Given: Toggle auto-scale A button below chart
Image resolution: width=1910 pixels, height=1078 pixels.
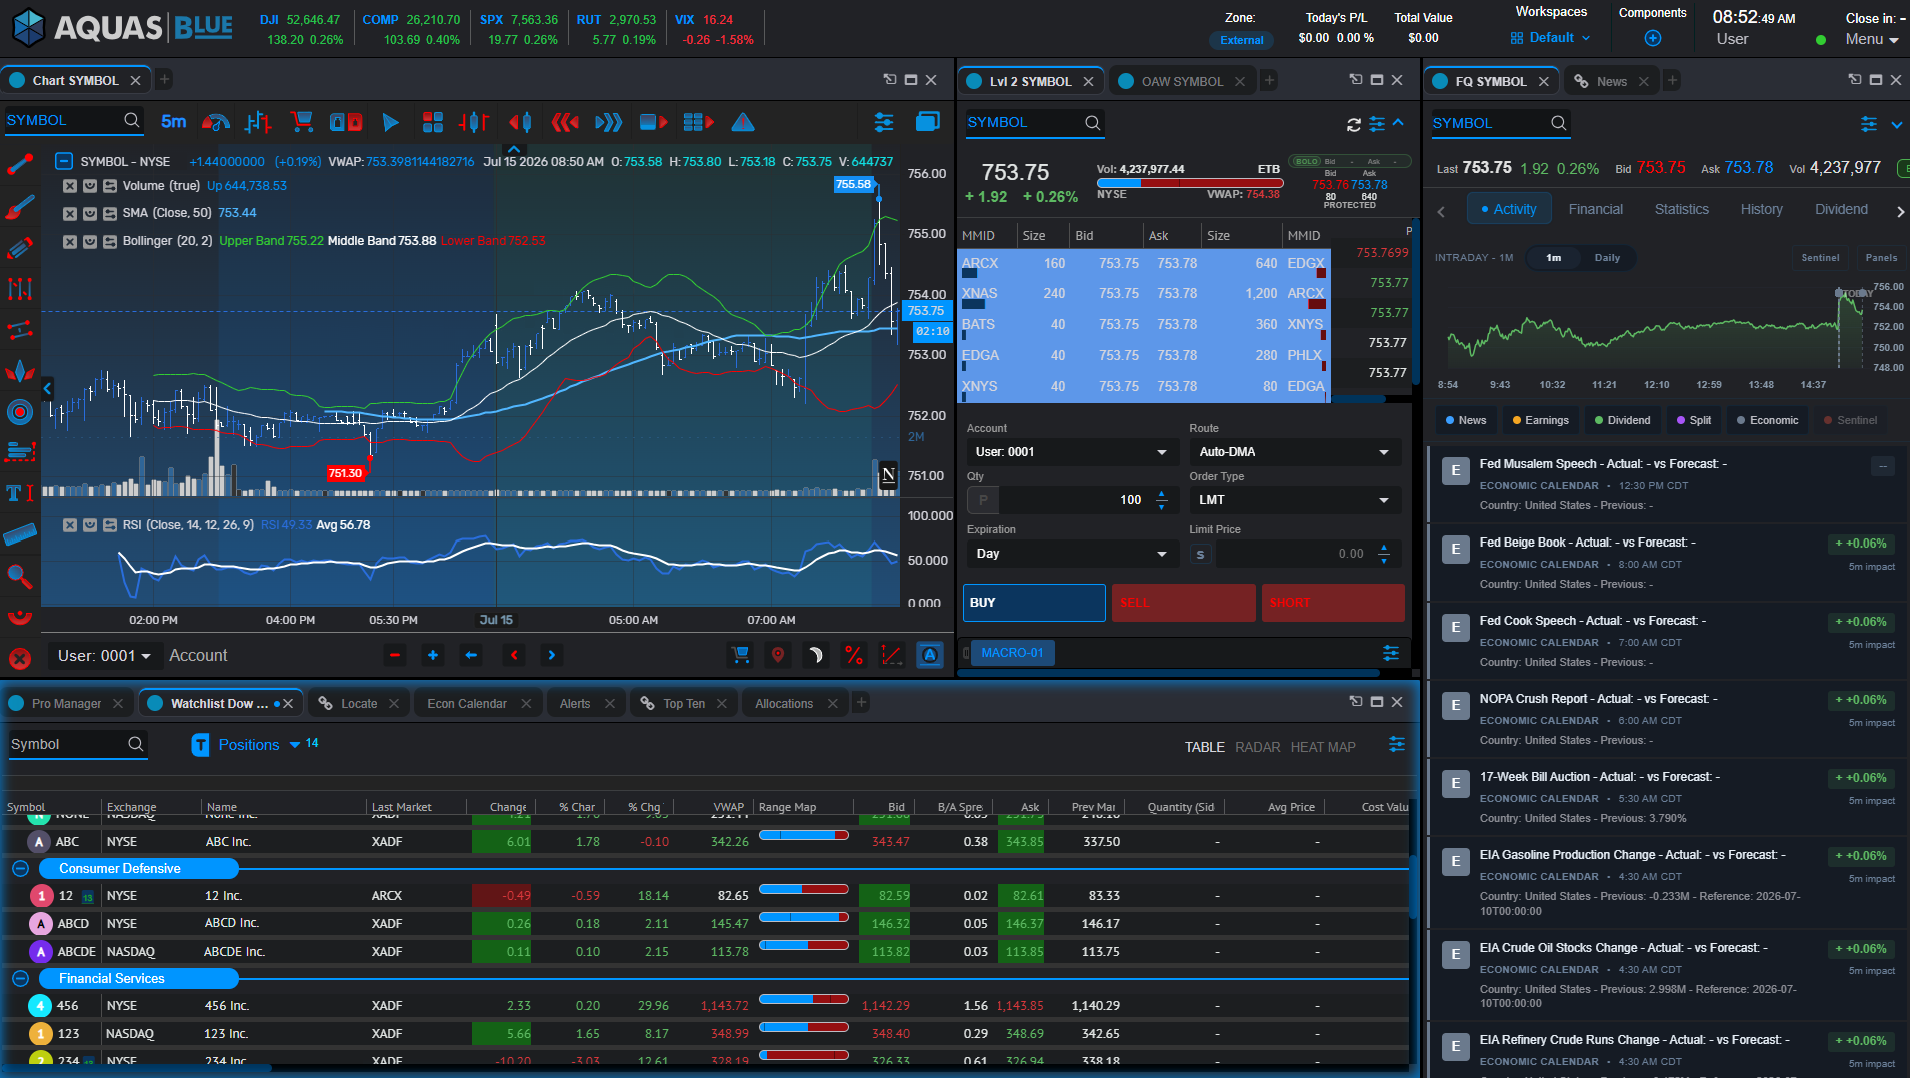Looking at the screenshot, I should click(x=930, y=655).
